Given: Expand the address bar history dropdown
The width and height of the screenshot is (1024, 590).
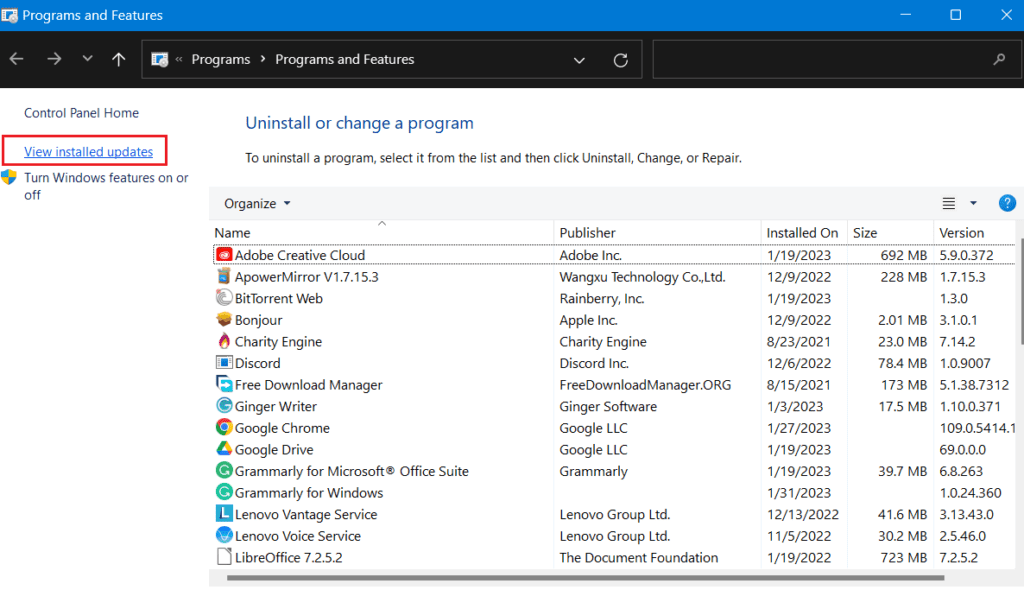Looking at the screenshot, I should [579, 60].
